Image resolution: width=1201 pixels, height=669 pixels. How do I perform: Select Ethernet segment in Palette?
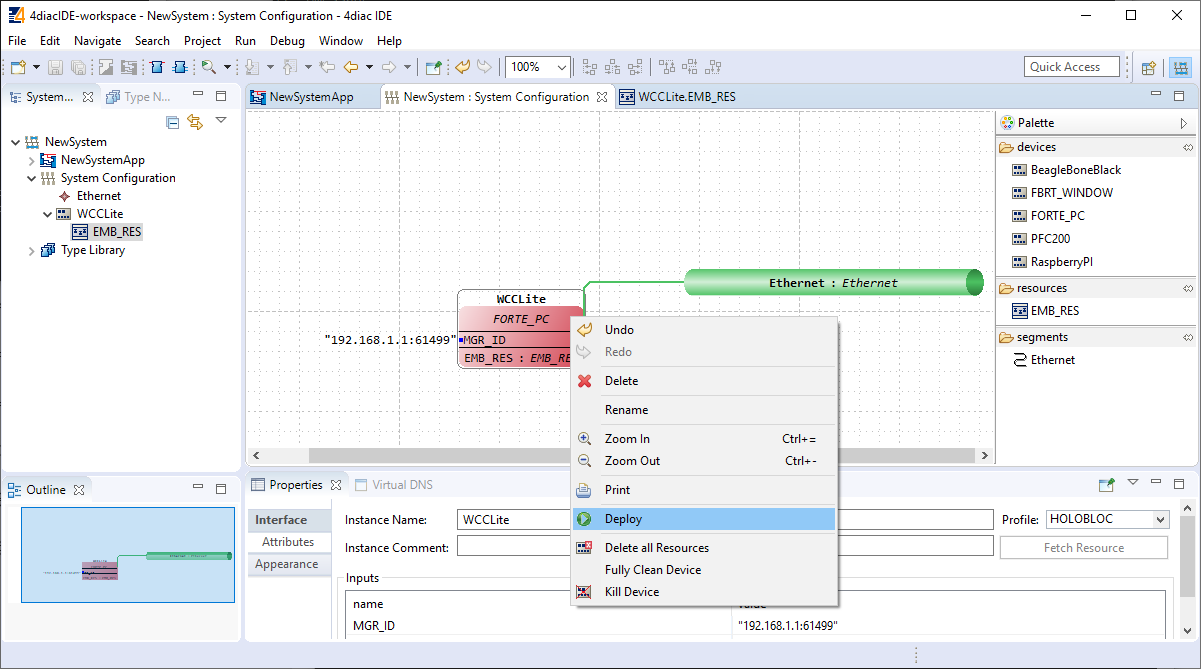(x=1043, y=360)
